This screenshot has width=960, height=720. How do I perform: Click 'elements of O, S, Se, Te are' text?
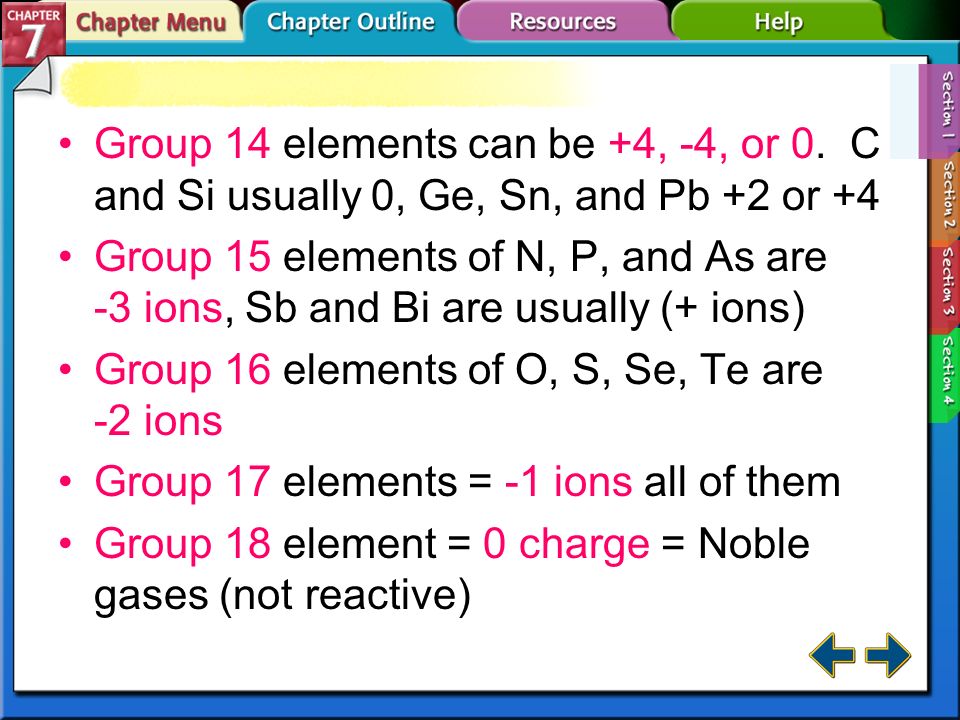pos(552,370)
